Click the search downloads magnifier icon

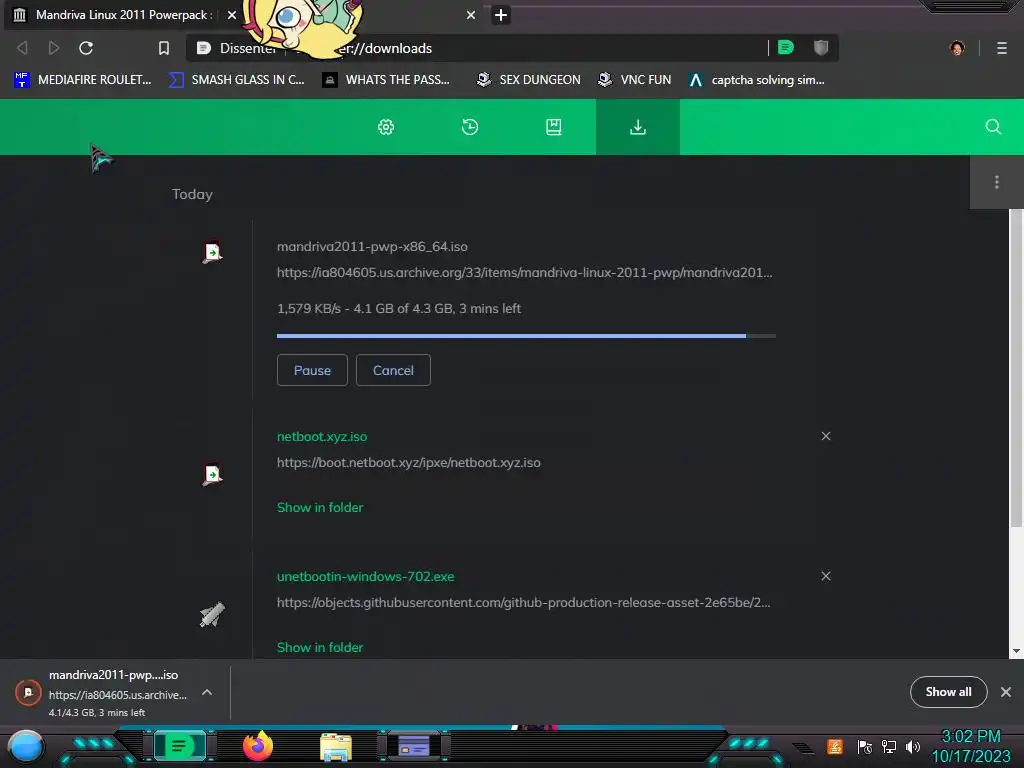pos(993,127)
